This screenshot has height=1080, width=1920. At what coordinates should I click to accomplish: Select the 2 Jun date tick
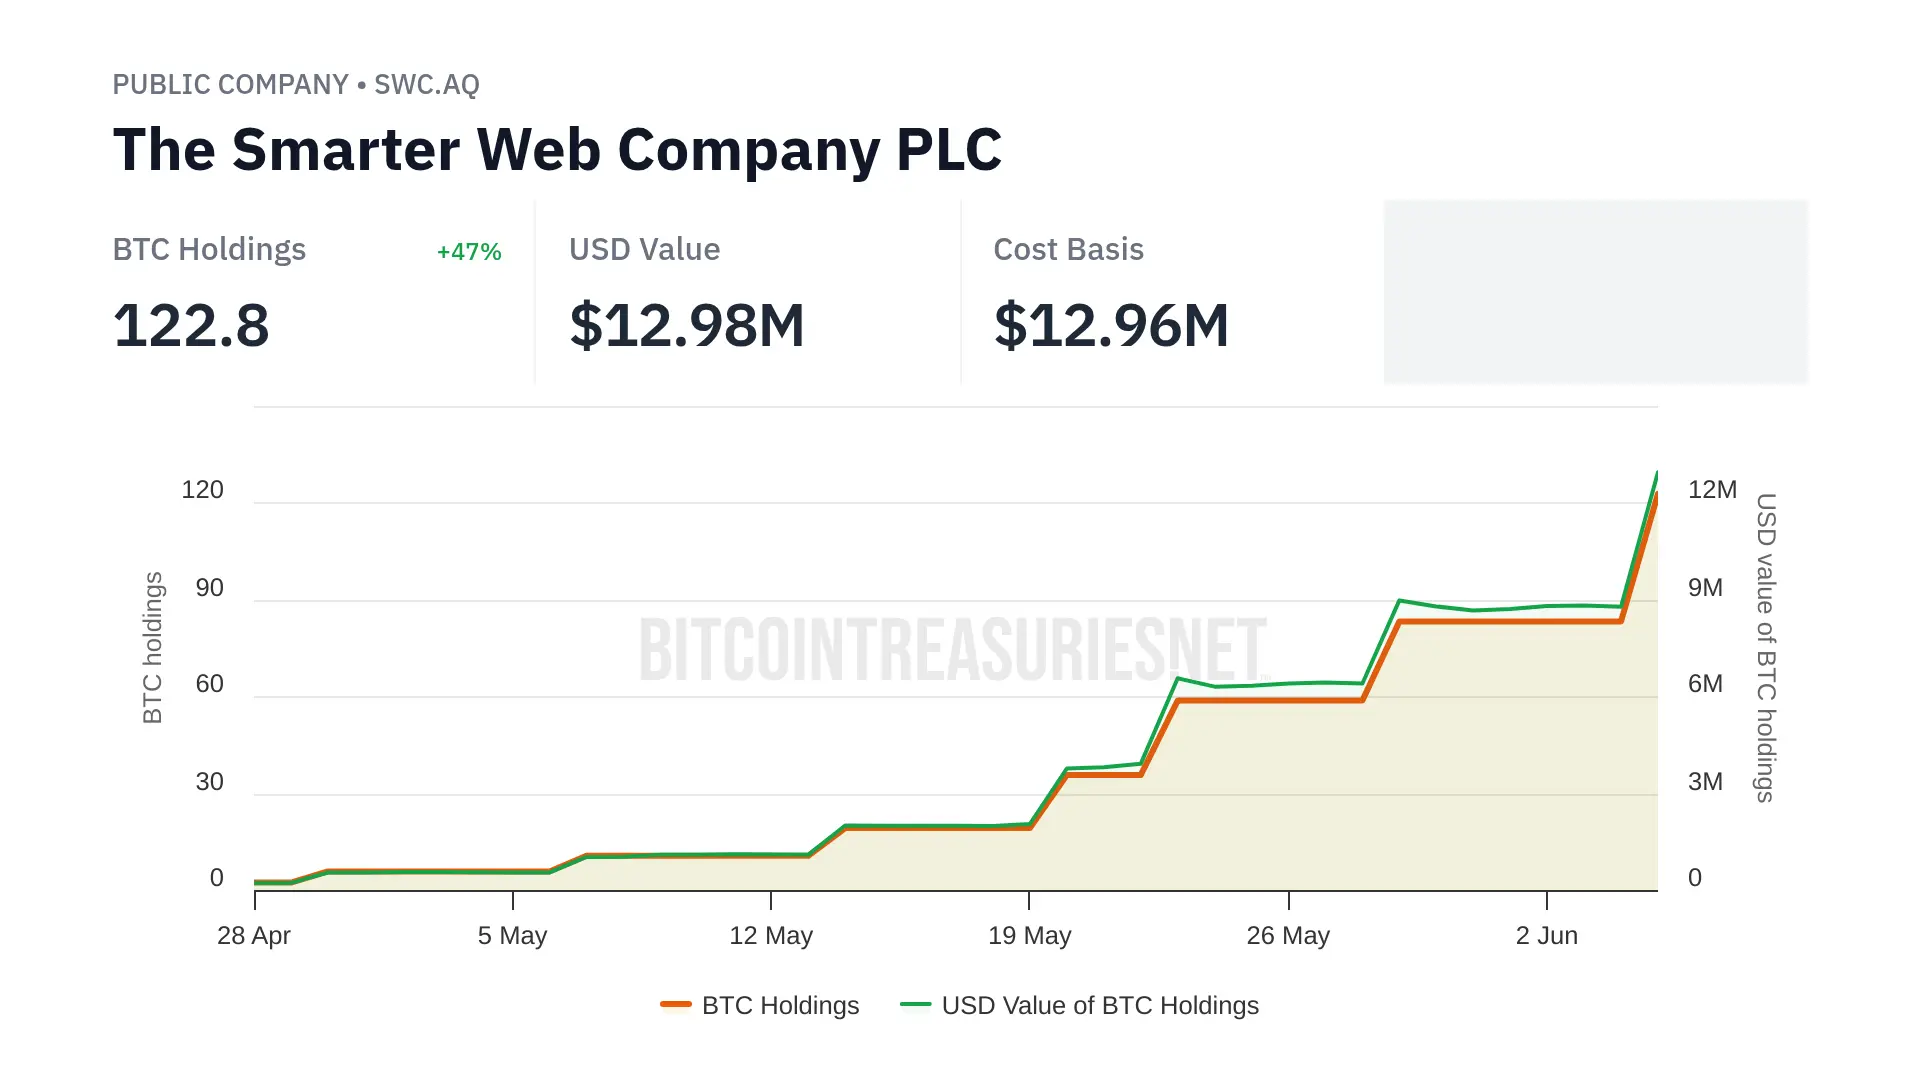click(x=1546, y=936)
